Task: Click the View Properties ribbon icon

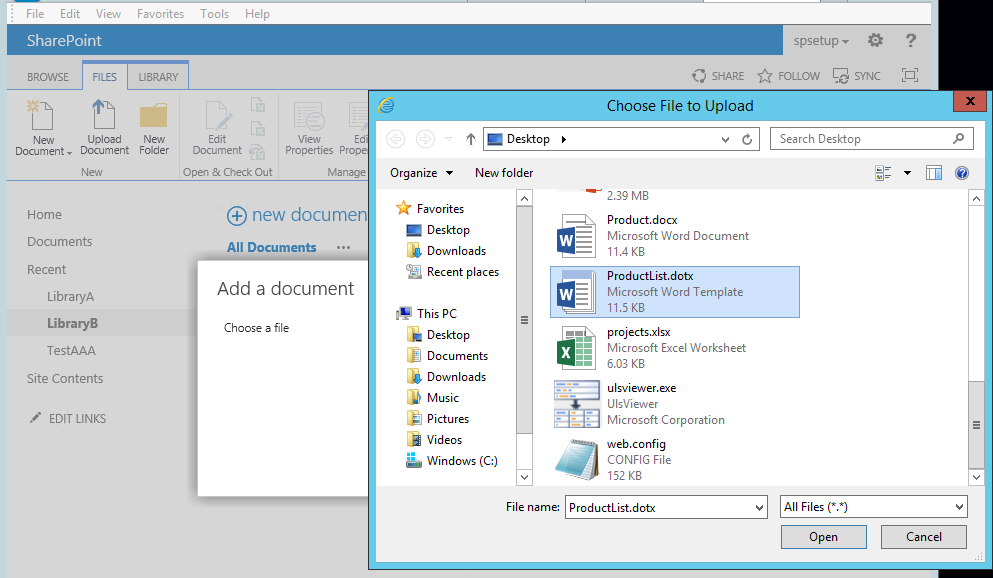Action: [308, 116]
